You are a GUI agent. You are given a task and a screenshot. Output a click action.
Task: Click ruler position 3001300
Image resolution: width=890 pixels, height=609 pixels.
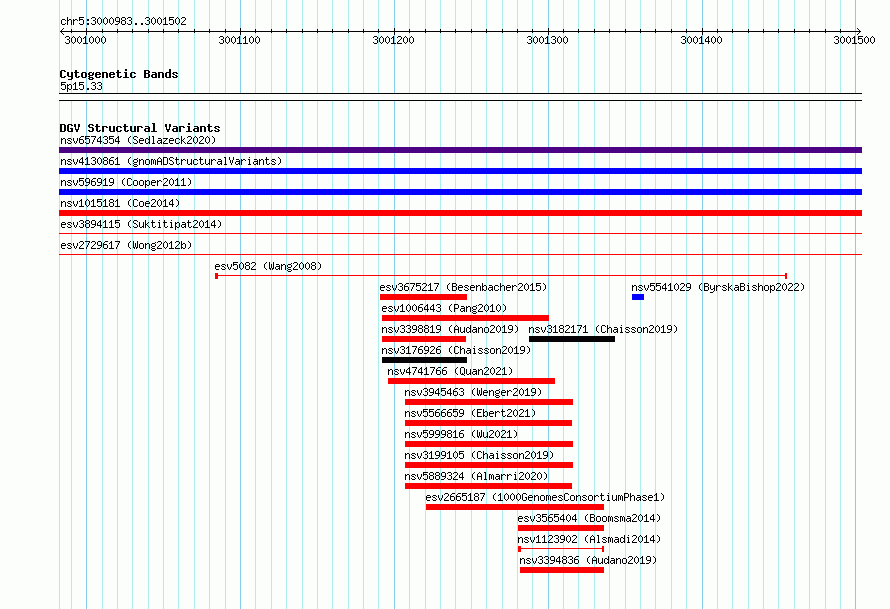(547, 40)
